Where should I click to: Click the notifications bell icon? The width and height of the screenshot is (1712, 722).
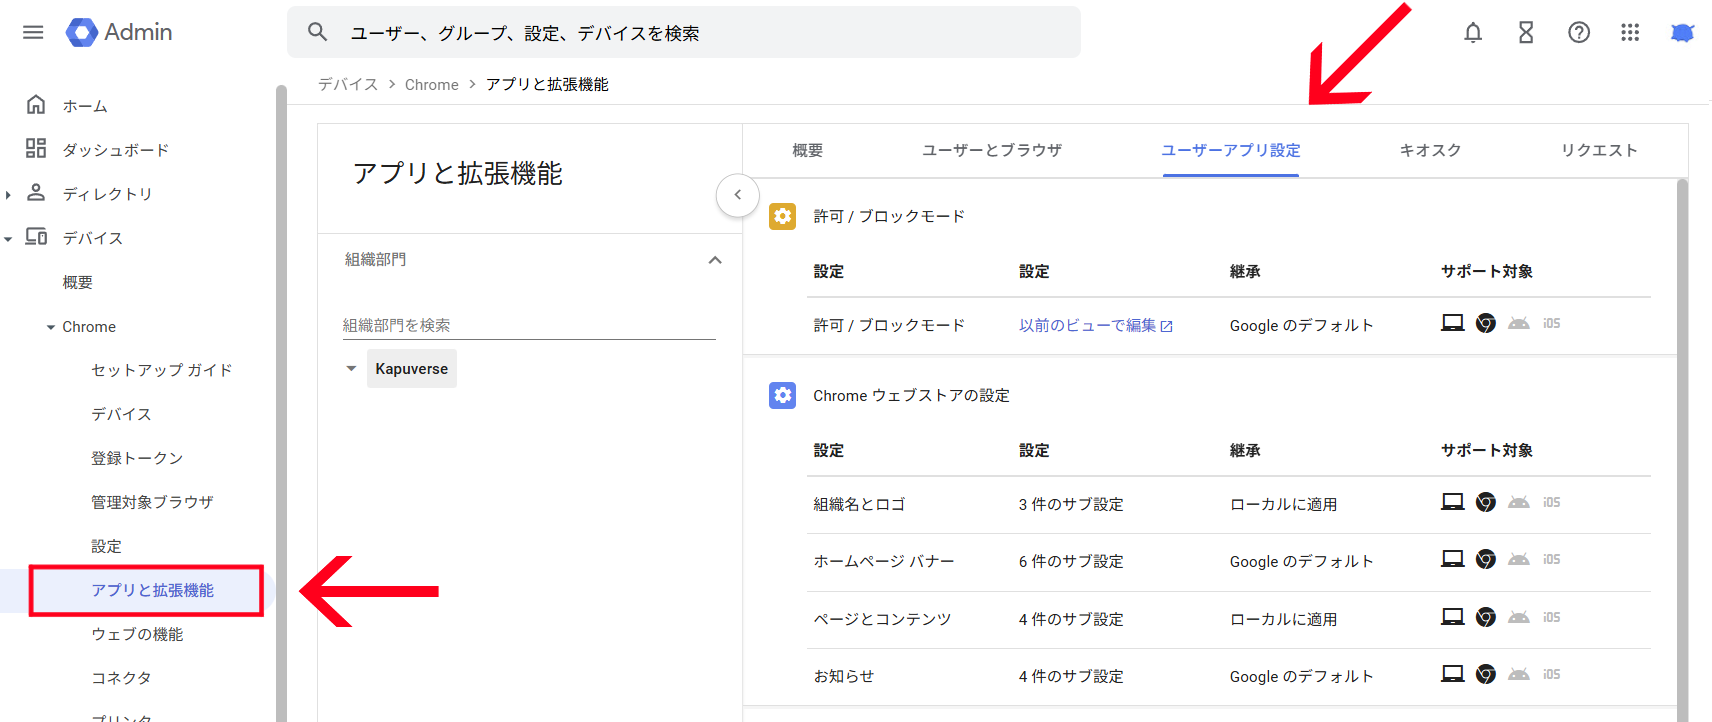click(x=1473, y=33)
